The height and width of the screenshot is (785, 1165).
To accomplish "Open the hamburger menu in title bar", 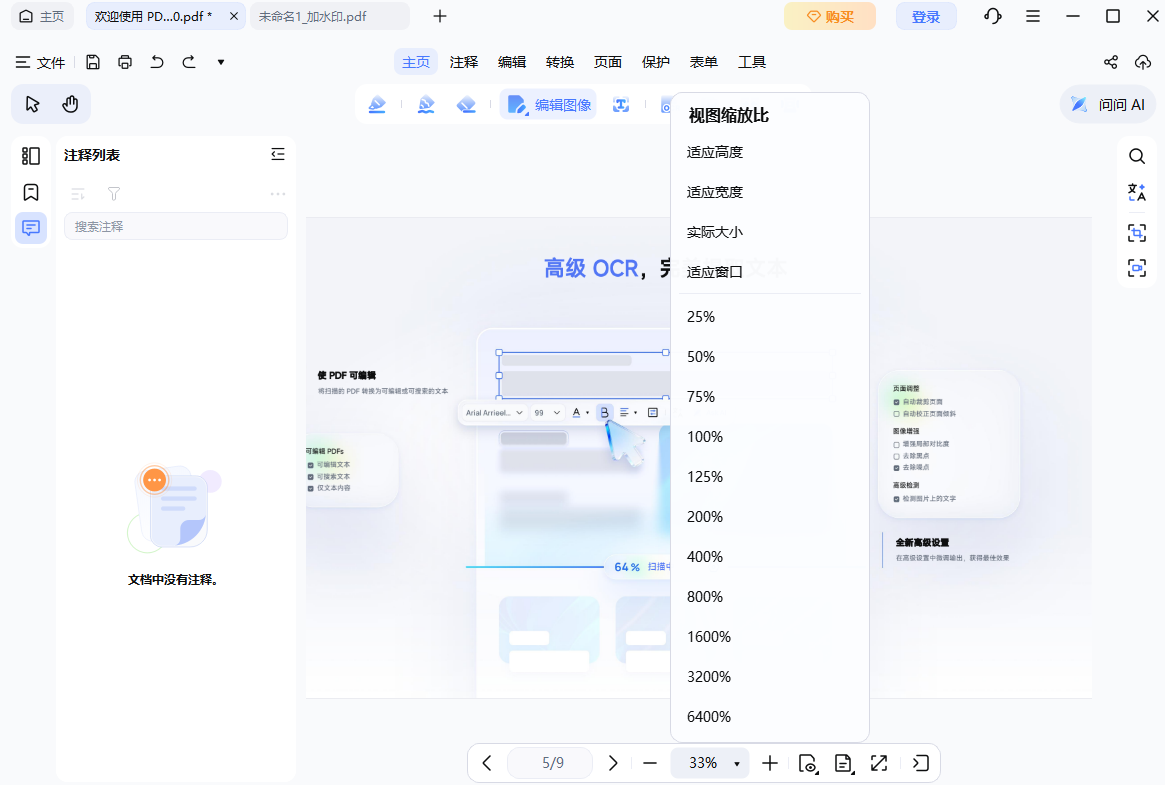I will 1033,16.
